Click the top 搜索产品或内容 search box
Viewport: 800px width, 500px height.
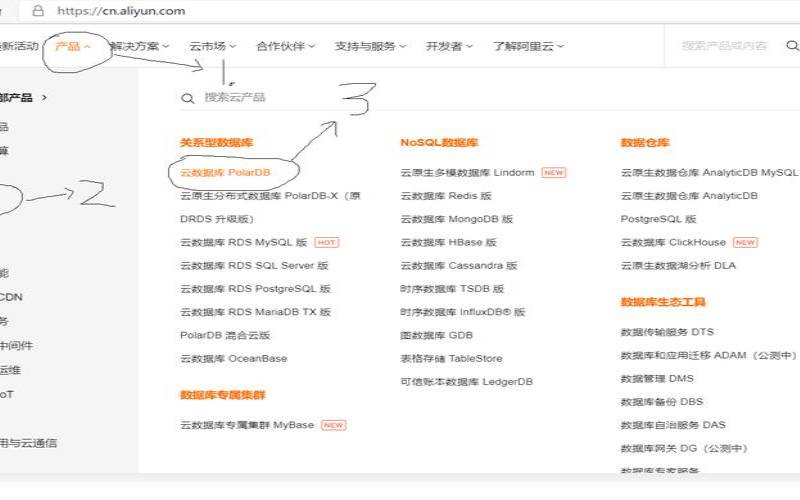pyautogui.click(x=724, y=46)
